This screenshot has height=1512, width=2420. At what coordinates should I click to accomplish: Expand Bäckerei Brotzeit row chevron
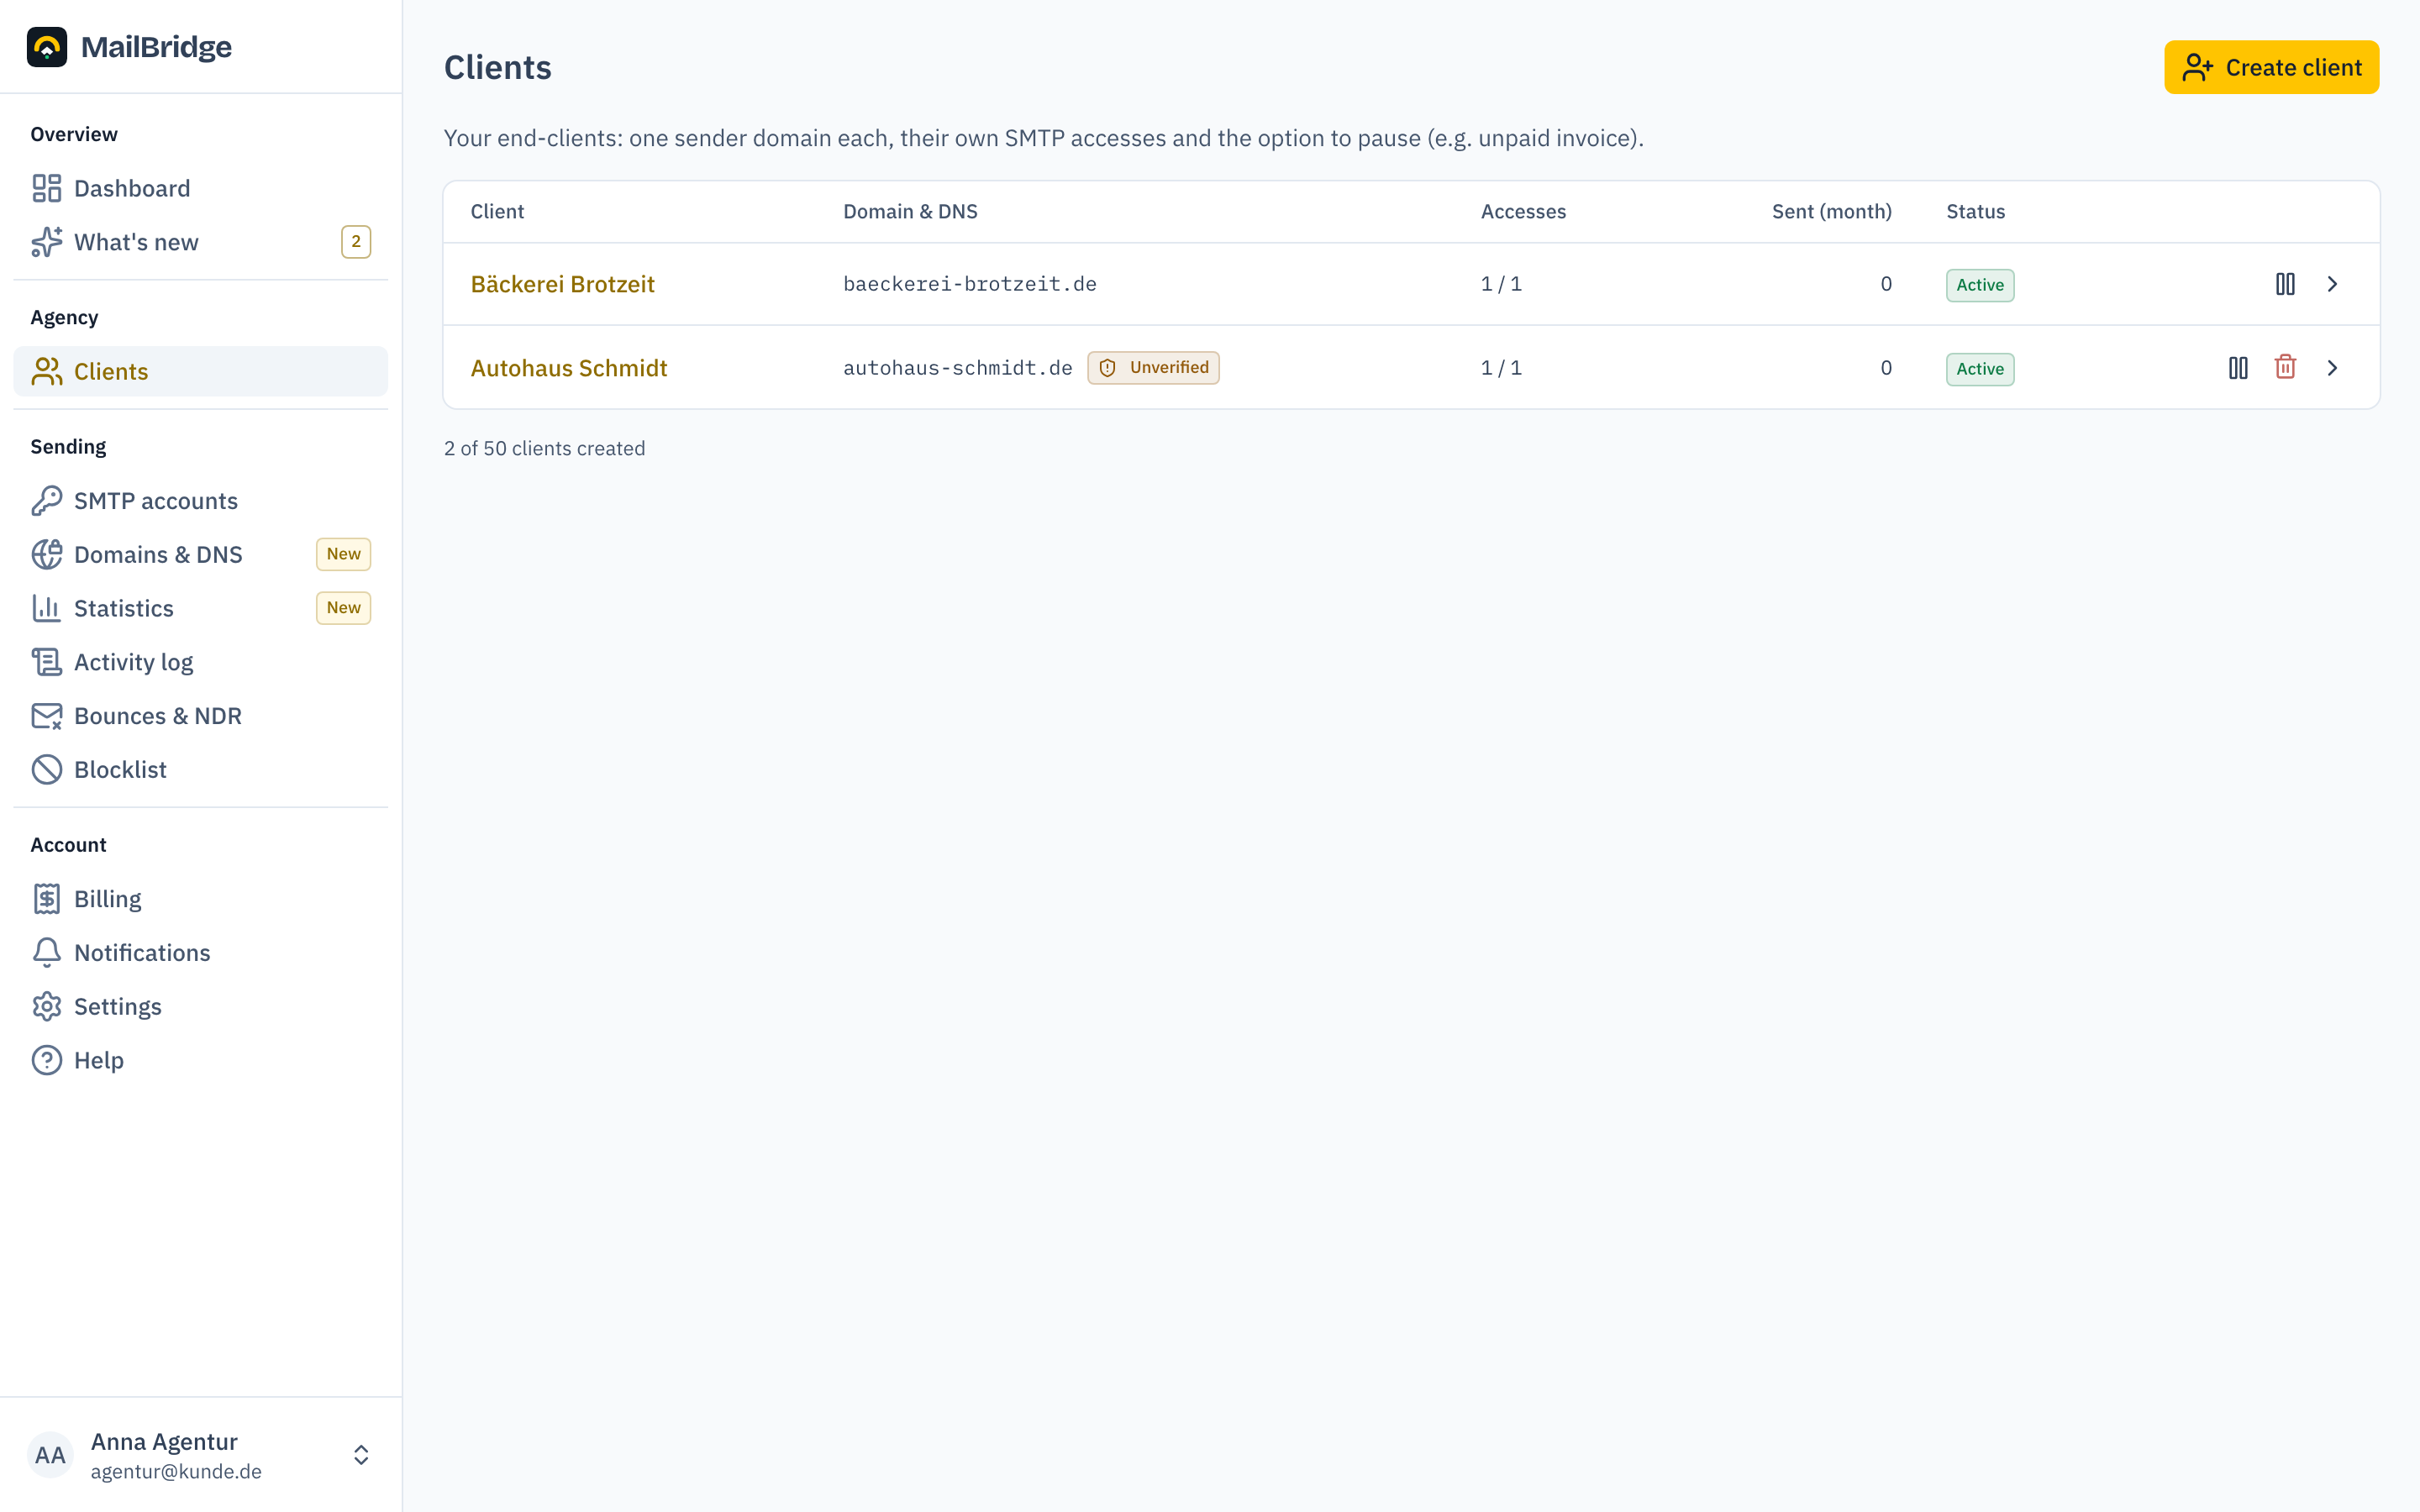2332,284
